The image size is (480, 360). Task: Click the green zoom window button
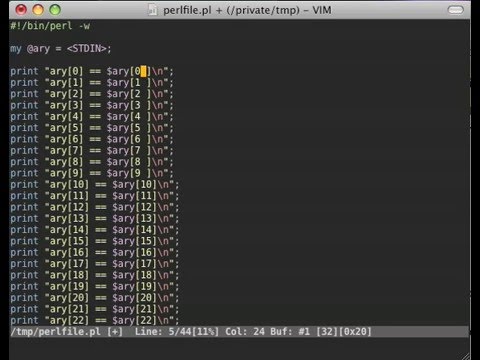tap(55, 10)
